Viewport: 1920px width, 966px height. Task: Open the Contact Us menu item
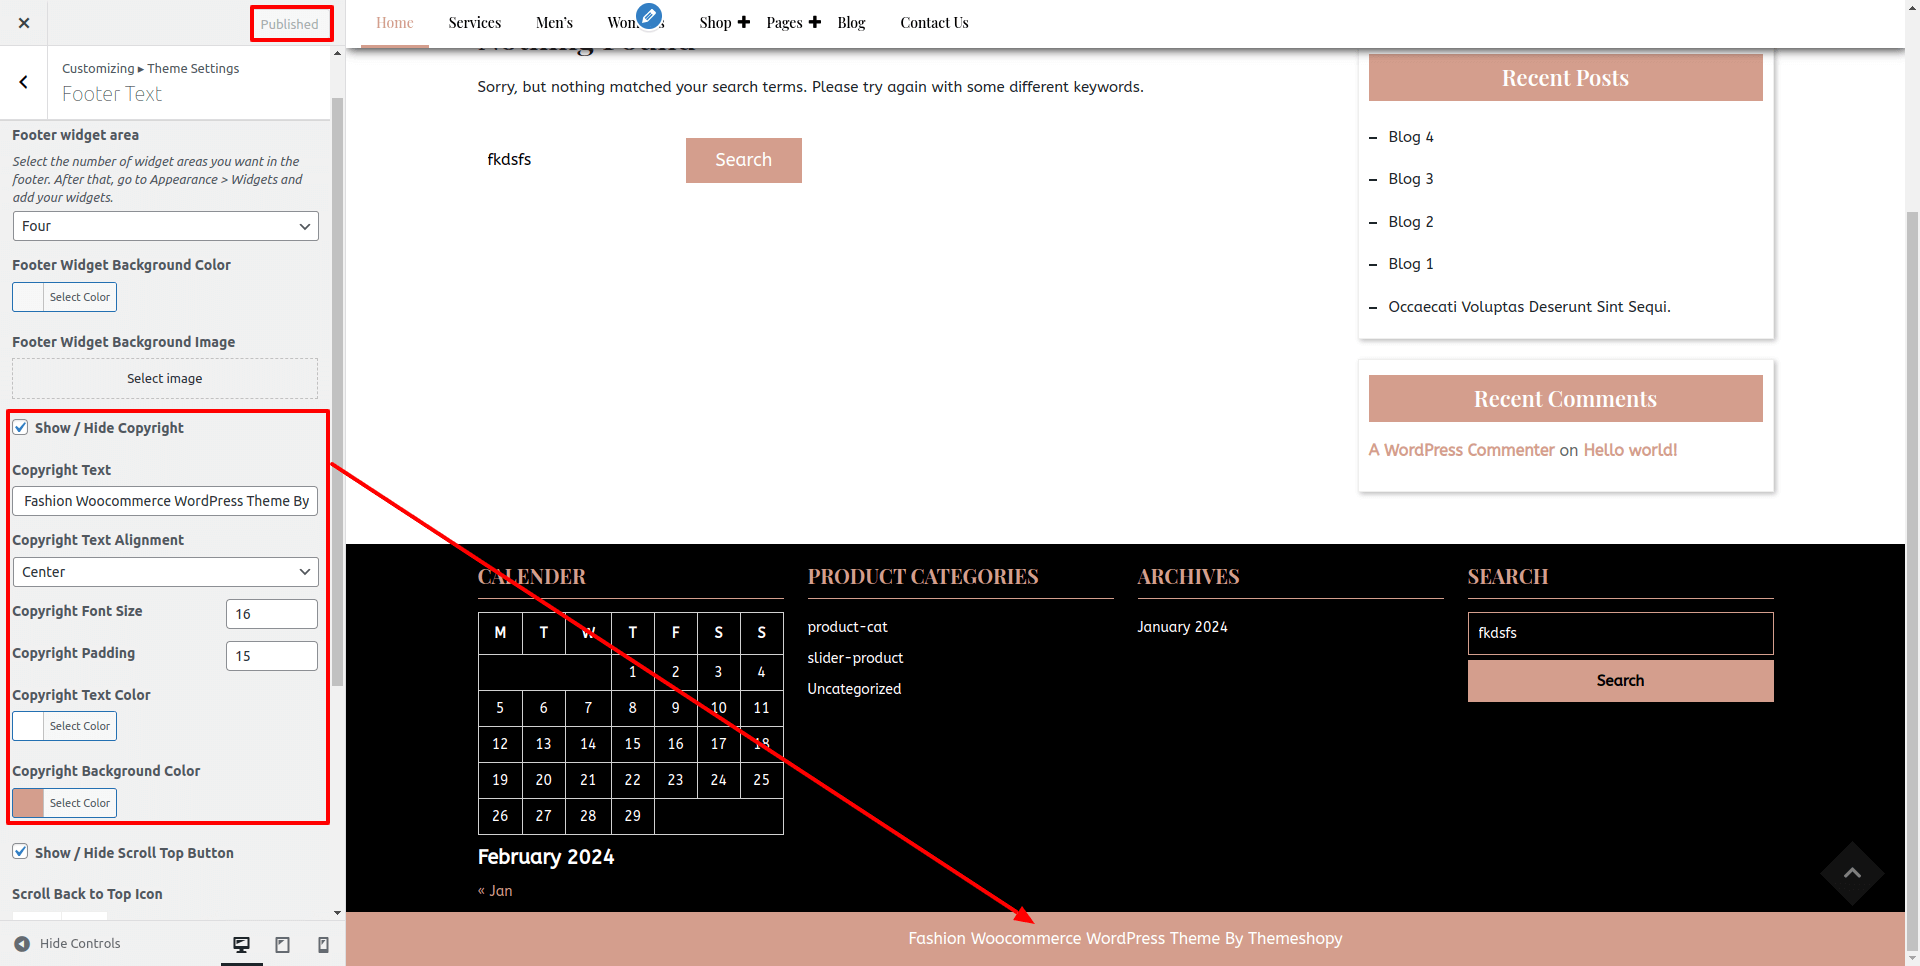pyautogui.click(x=934, y=23)
